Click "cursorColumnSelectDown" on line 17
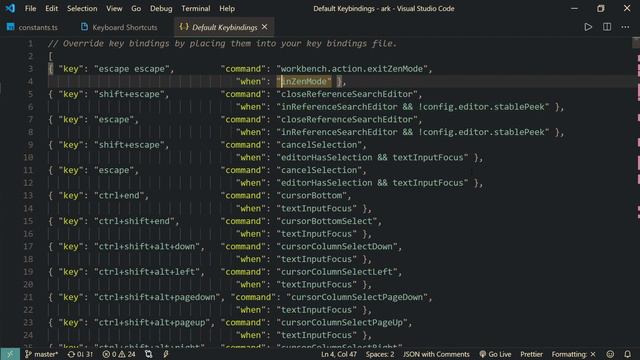 pos(336,246)
